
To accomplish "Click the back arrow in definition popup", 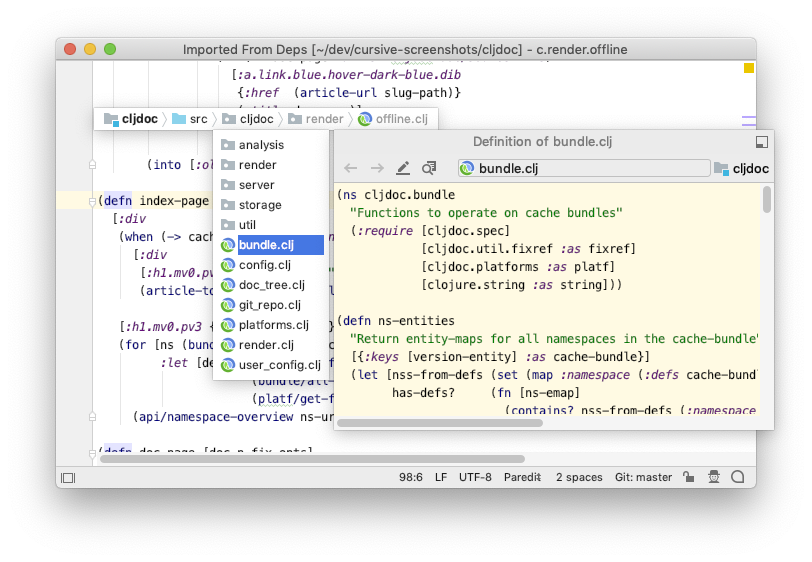I will (351, 168).
